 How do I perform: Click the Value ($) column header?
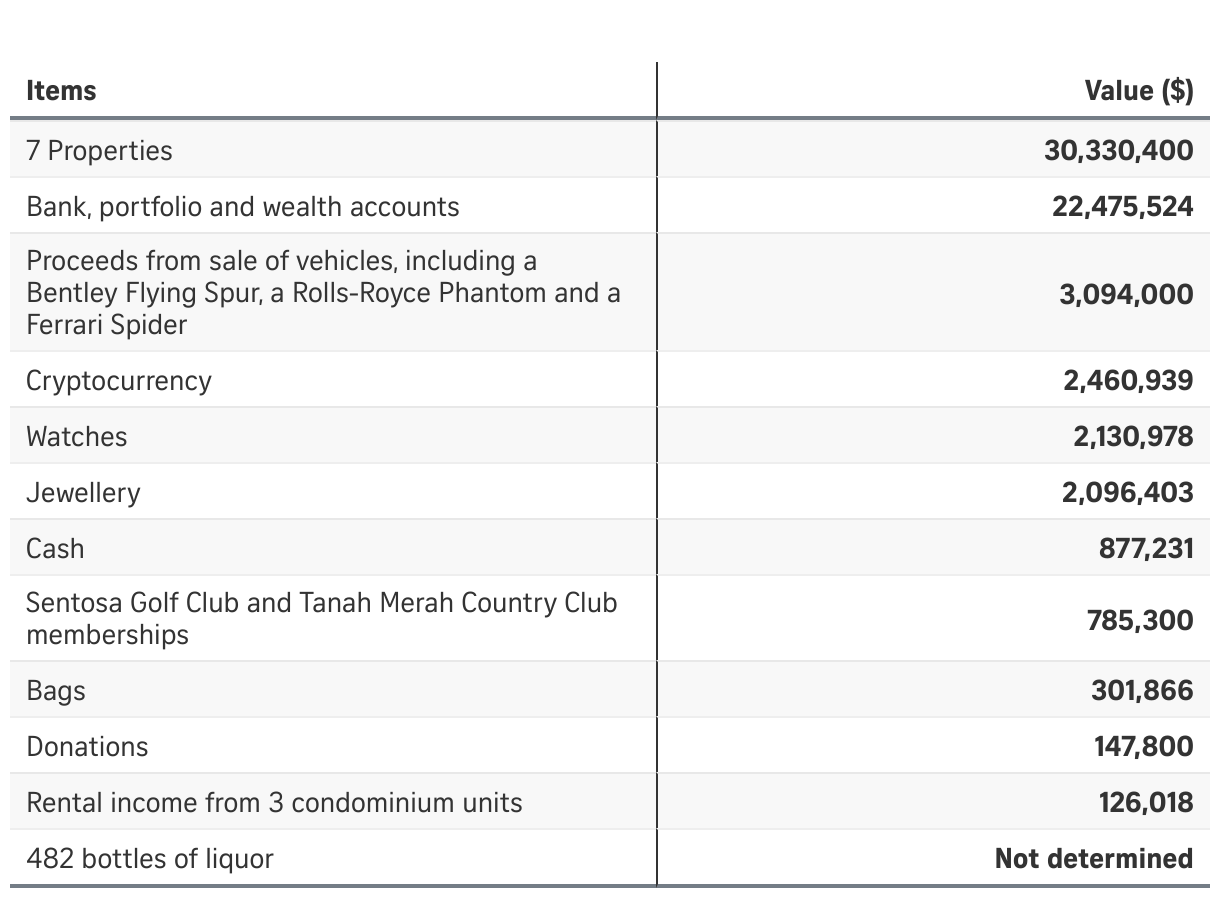coord(1139,91)
